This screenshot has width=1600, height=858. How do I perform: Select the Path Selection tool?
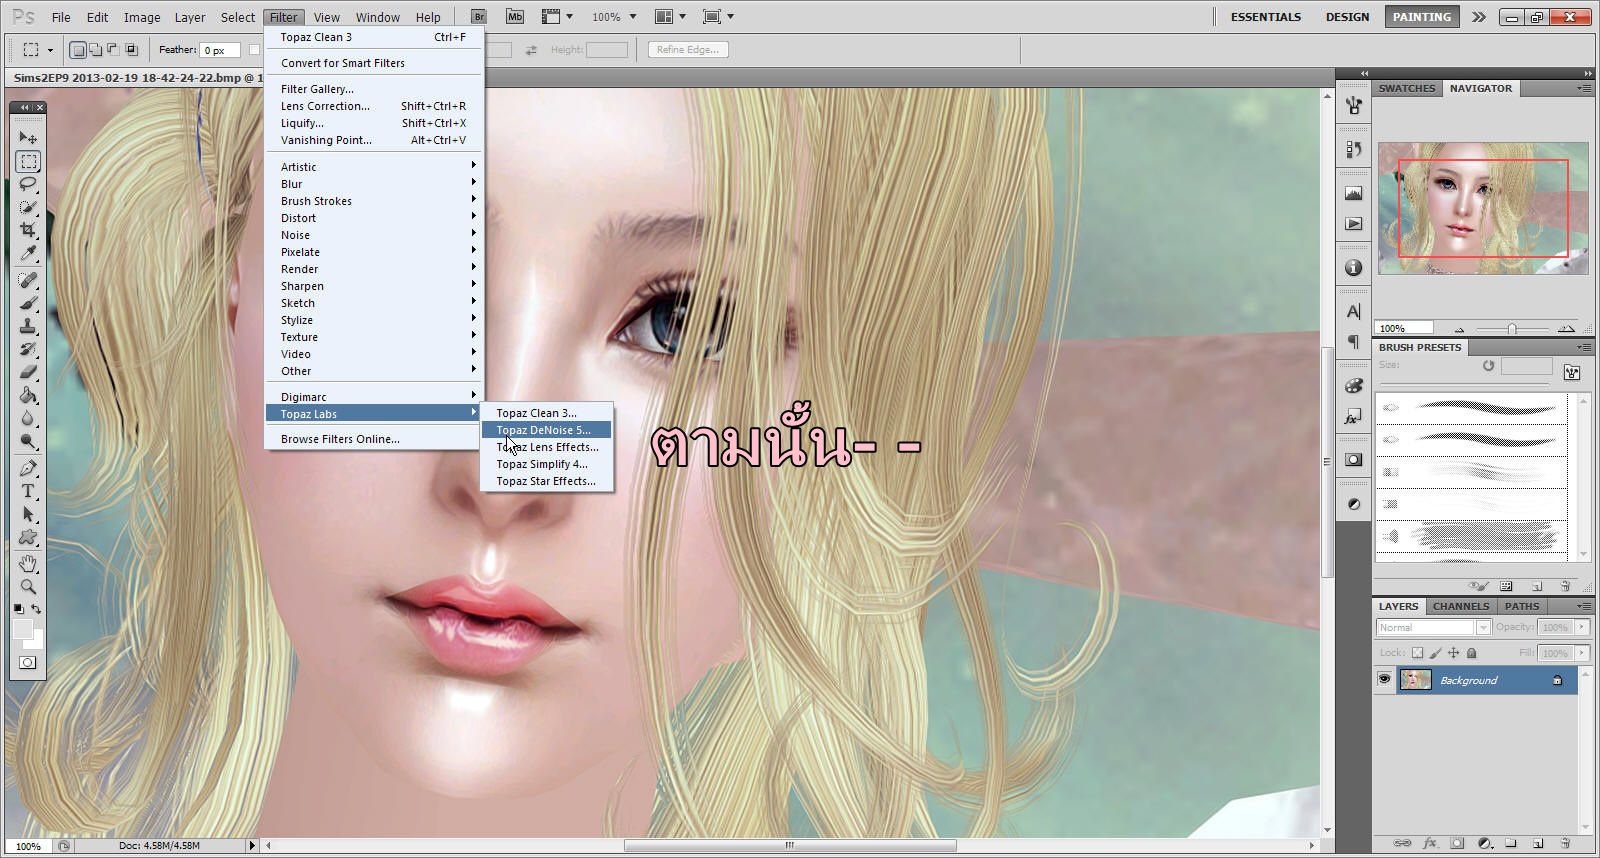[x=28, y=515]
